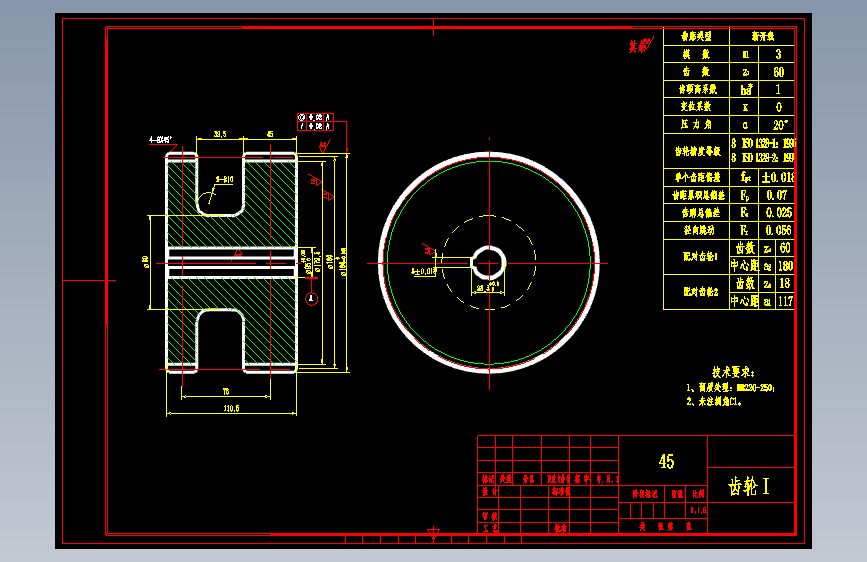The image size is (867, 562).
Task: Select the Fp value 0.07 cell
Action: [777, 195]
